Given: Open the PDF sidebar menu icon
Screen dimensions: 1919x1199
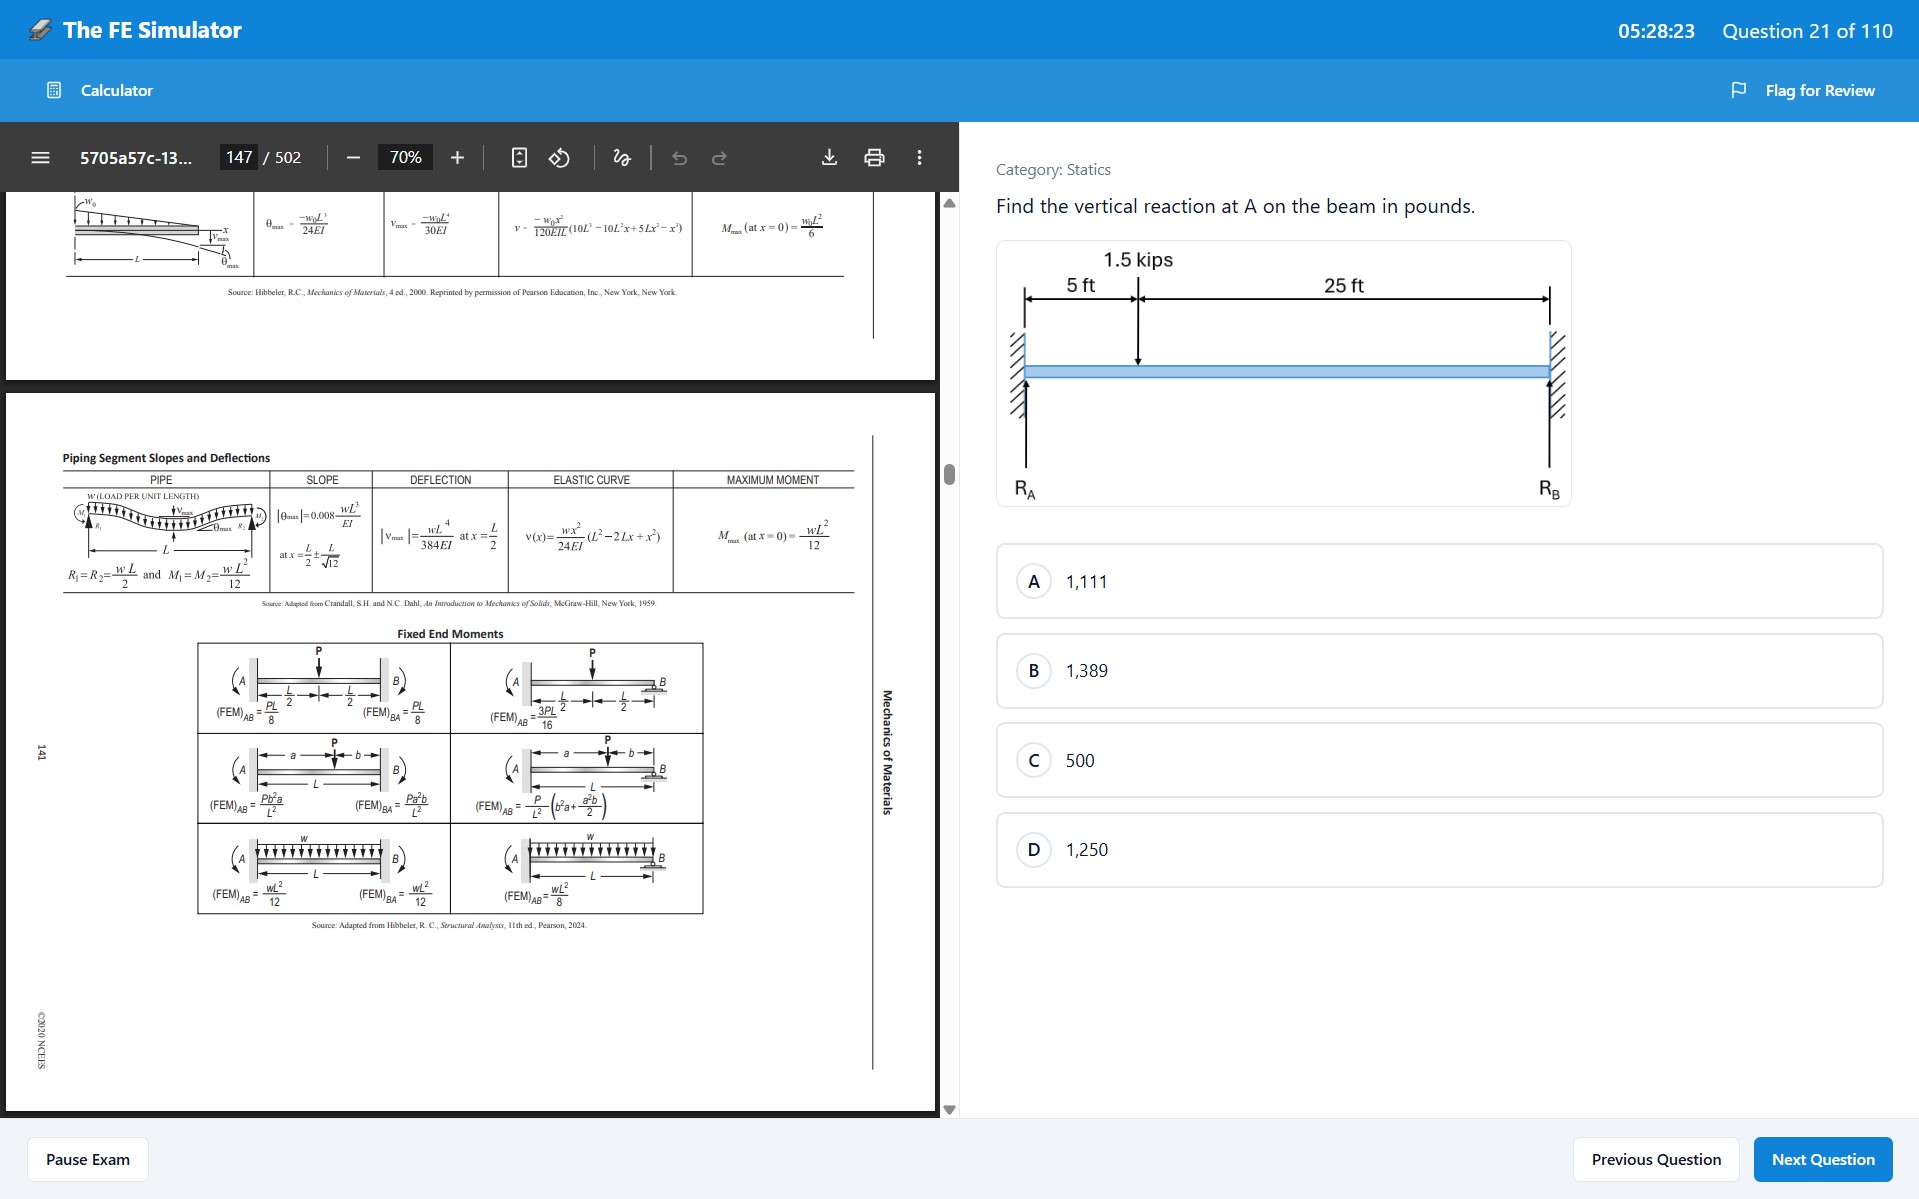Looking at the screenshot, I should point(40,157).
